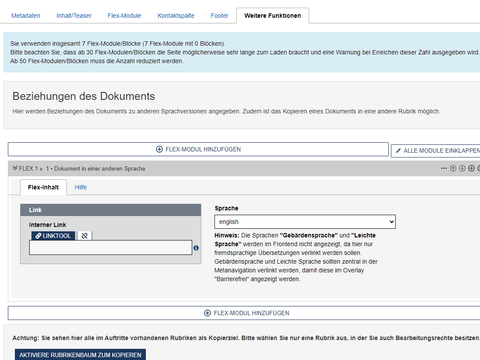The image size is (480, 360).
Task: Click the info icon beside the link field
Action: pos(196,248)
